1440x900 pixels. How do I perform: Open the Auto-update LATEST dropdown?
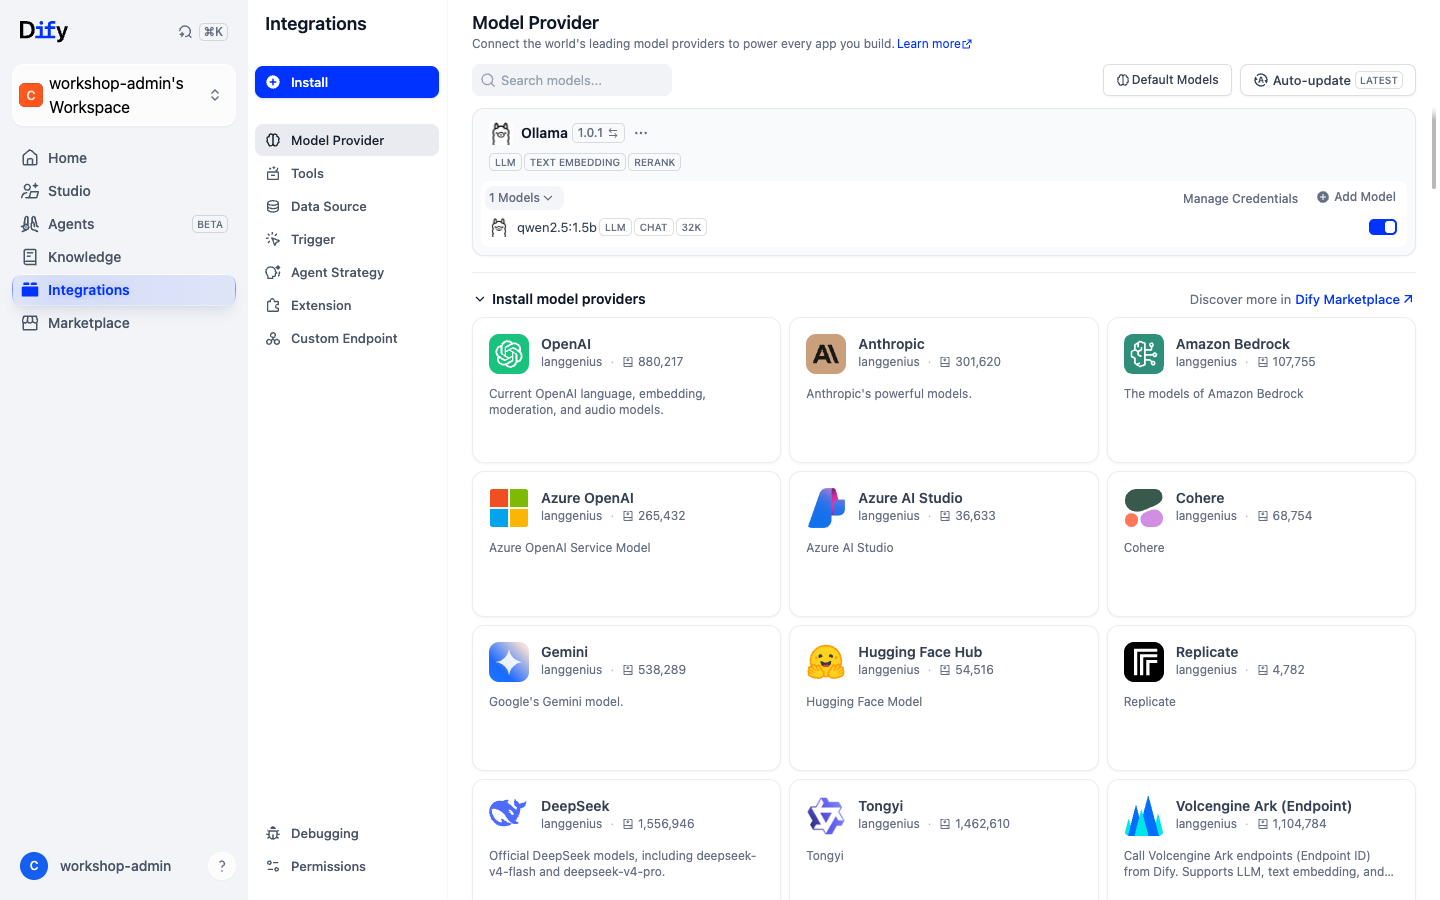[1328, 80]
